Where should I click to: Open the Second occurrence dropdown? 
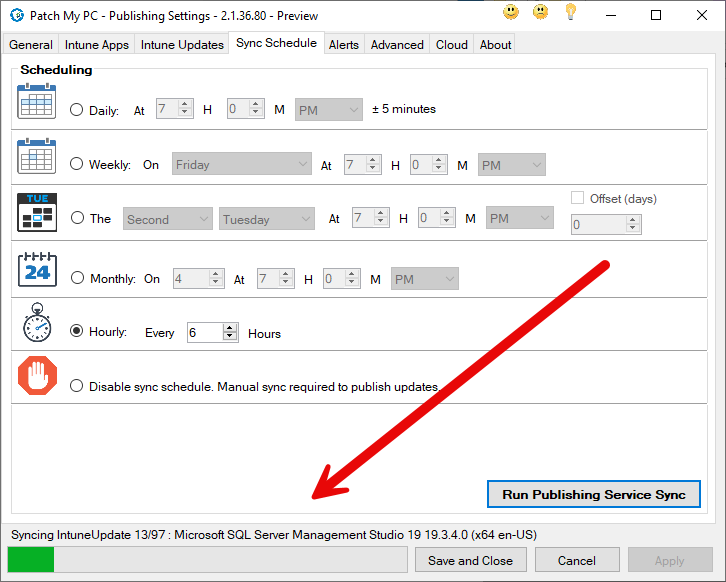pos(168,219)
